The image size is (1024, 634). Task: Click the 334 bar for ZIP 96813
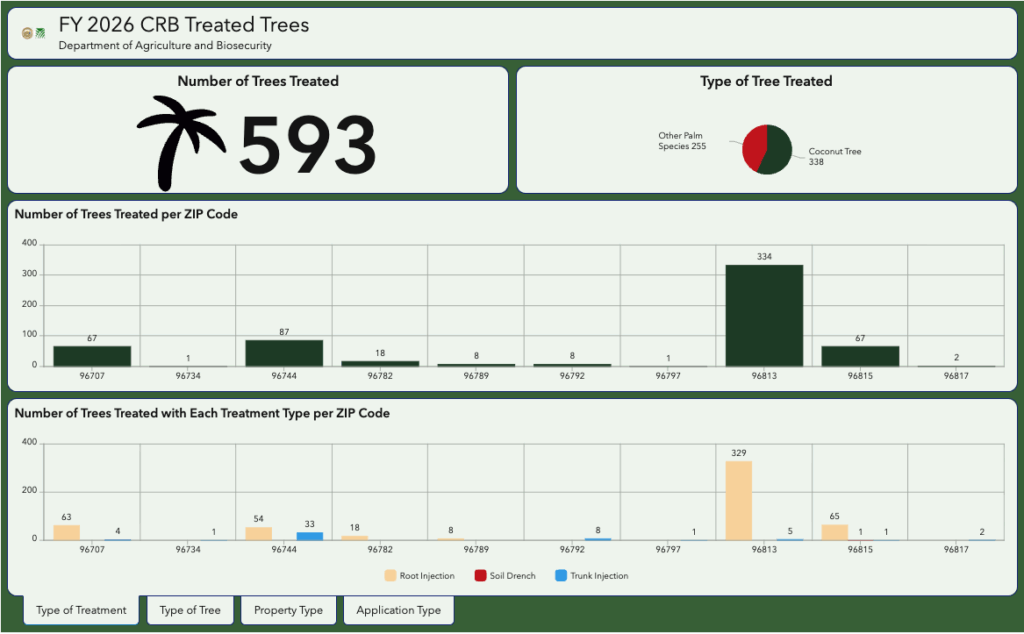(764, 315)
